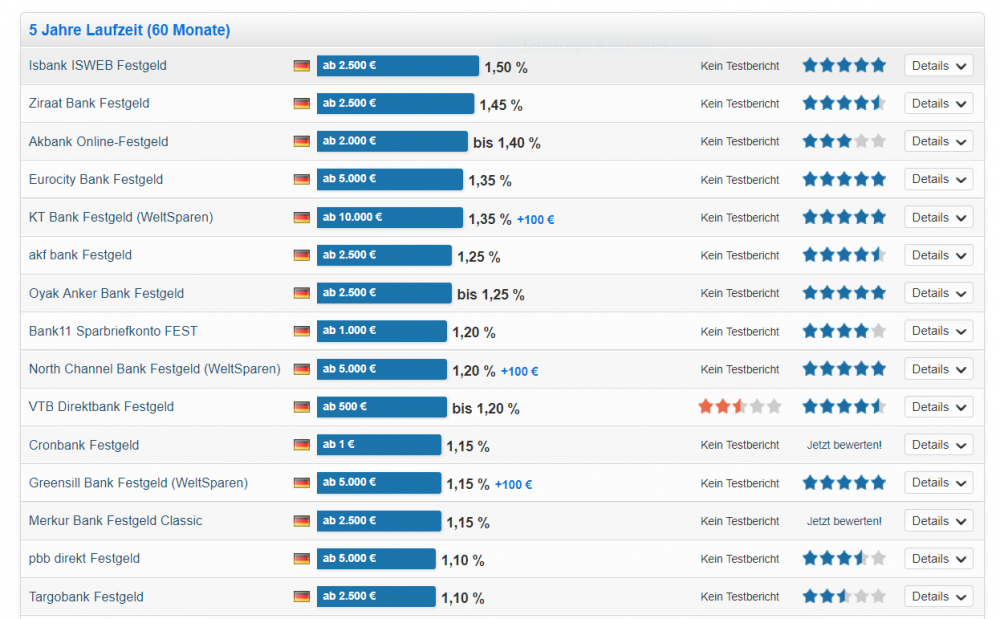Click the bis 1,40 % rate for Akbank
Screen dimensions: 1000x619
coord(507,143)
